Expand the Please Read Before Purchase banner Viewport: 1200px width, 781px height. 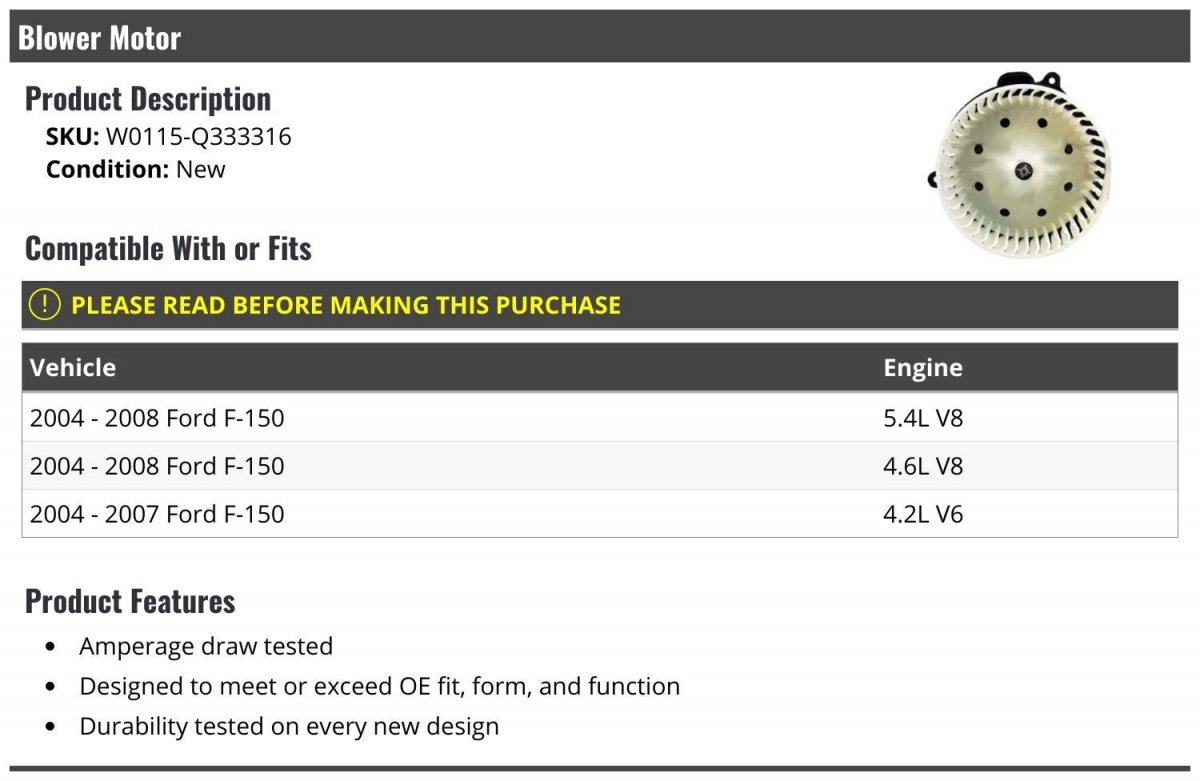[346, 305]
